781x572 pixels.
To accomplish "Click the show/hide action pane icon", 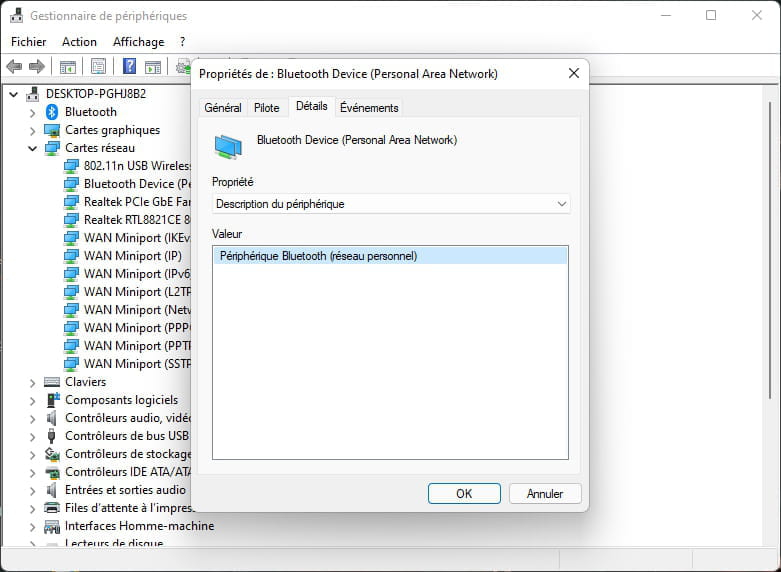I will tap(152, 66).
